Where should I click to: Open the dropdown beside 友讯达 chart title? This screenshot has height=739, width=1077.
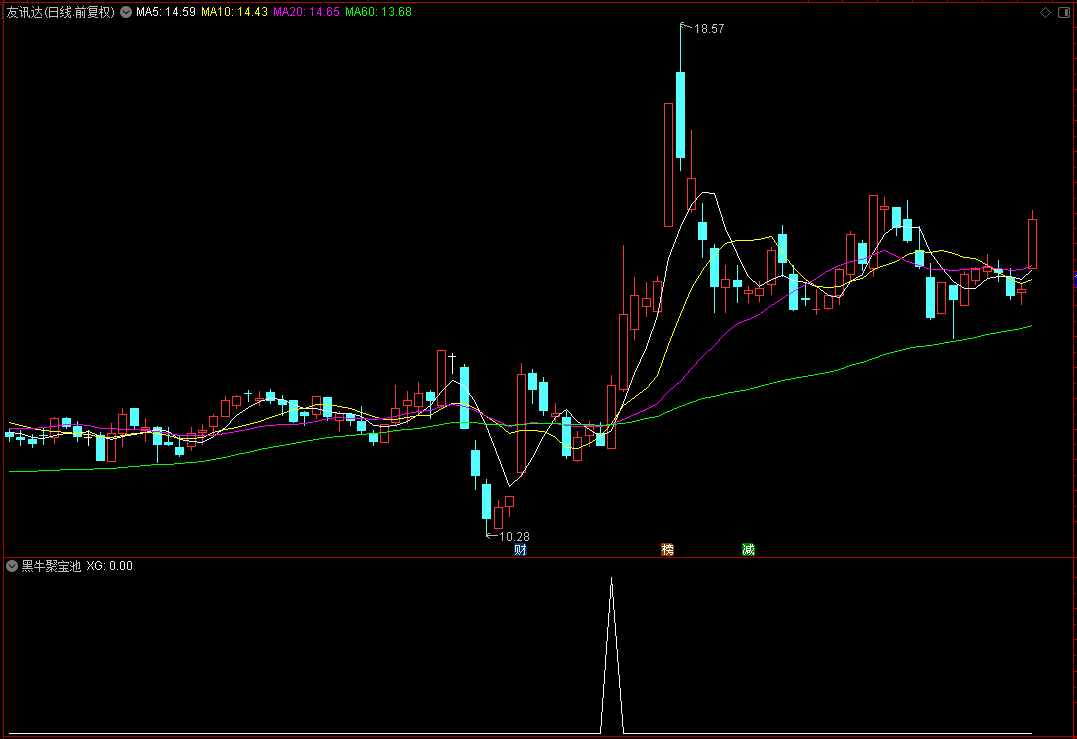(126, 12)
